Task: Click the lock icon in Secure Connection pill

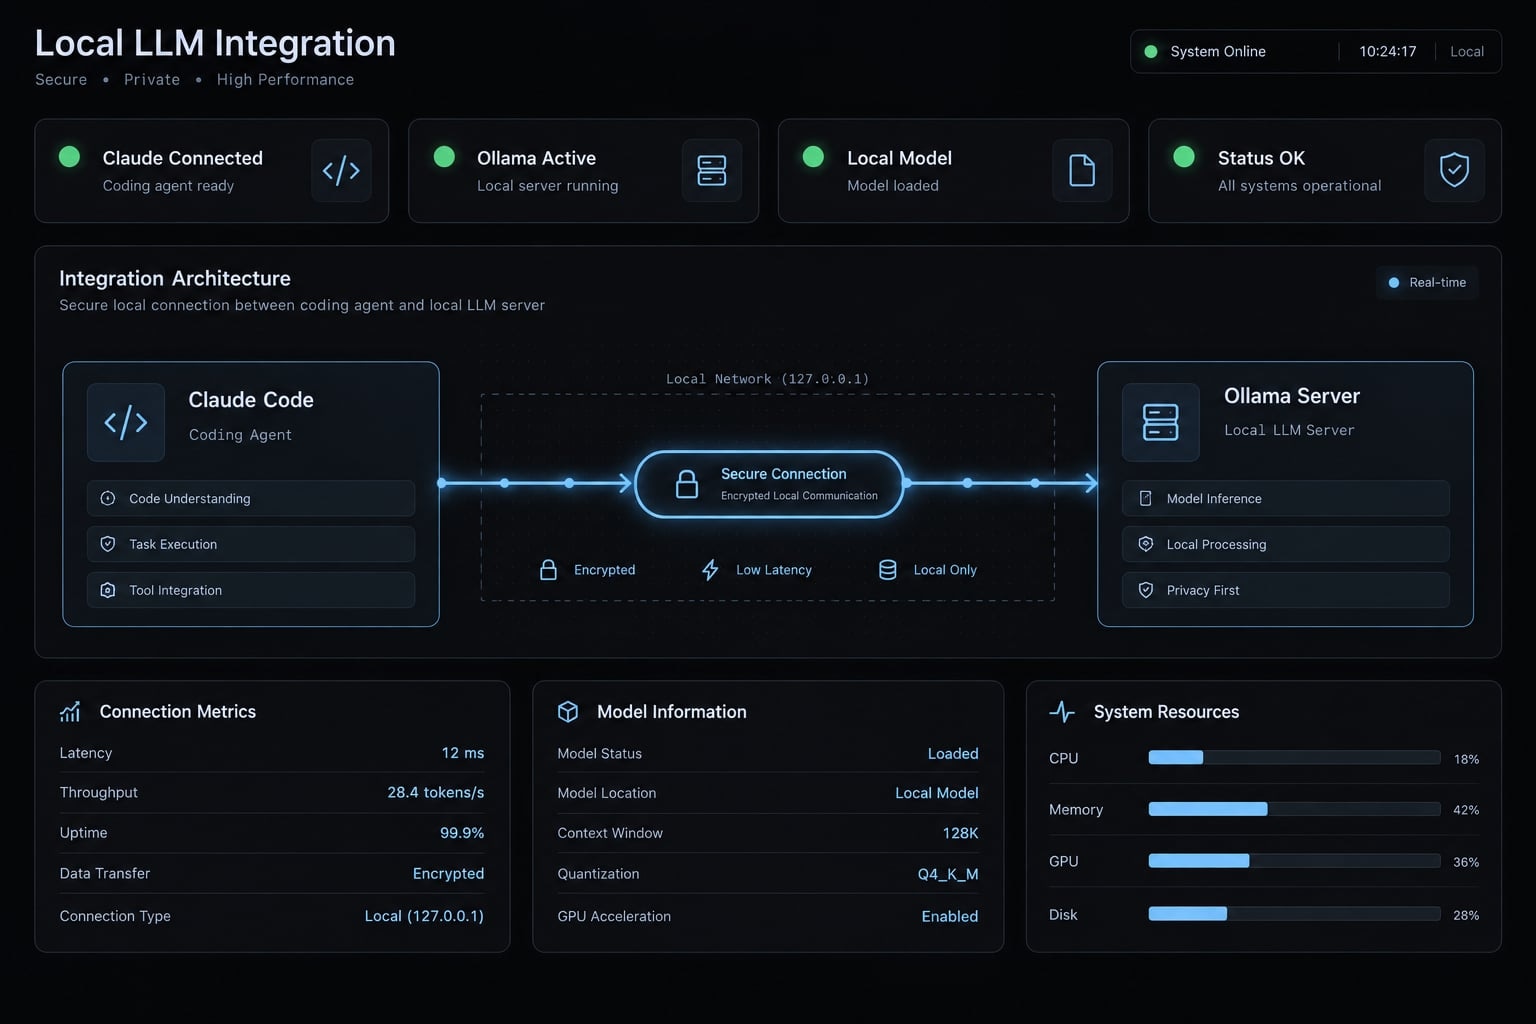Action: [687, 485]
